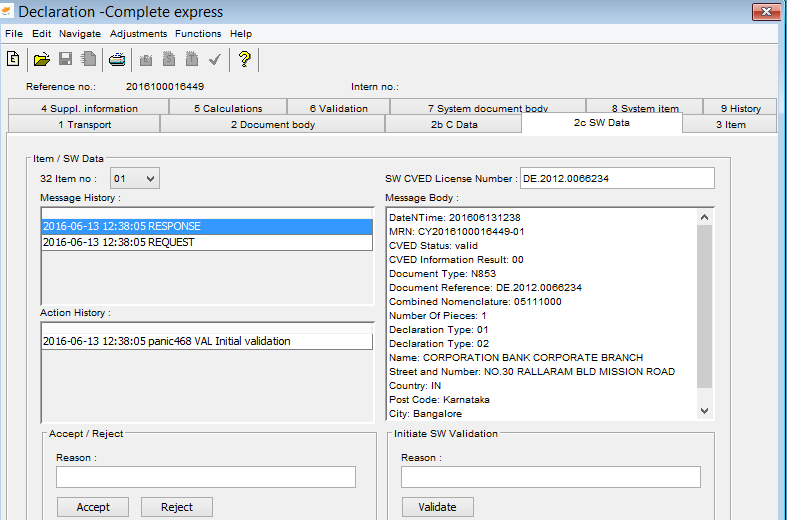787x520 pixels.
Task: Click the application icon in title bar
Action: pos(7,11)
